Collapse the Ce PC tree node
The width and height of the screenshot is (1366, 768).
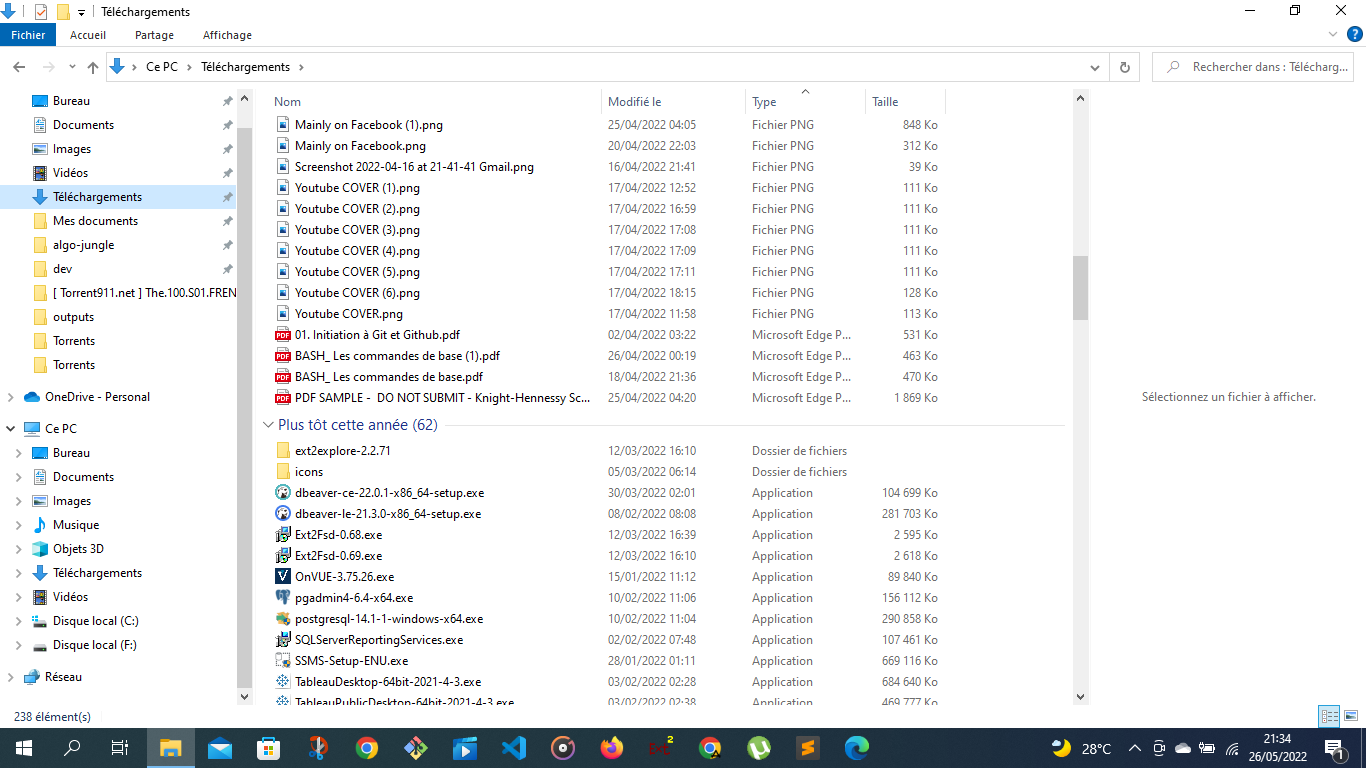[x=11, y=429]
